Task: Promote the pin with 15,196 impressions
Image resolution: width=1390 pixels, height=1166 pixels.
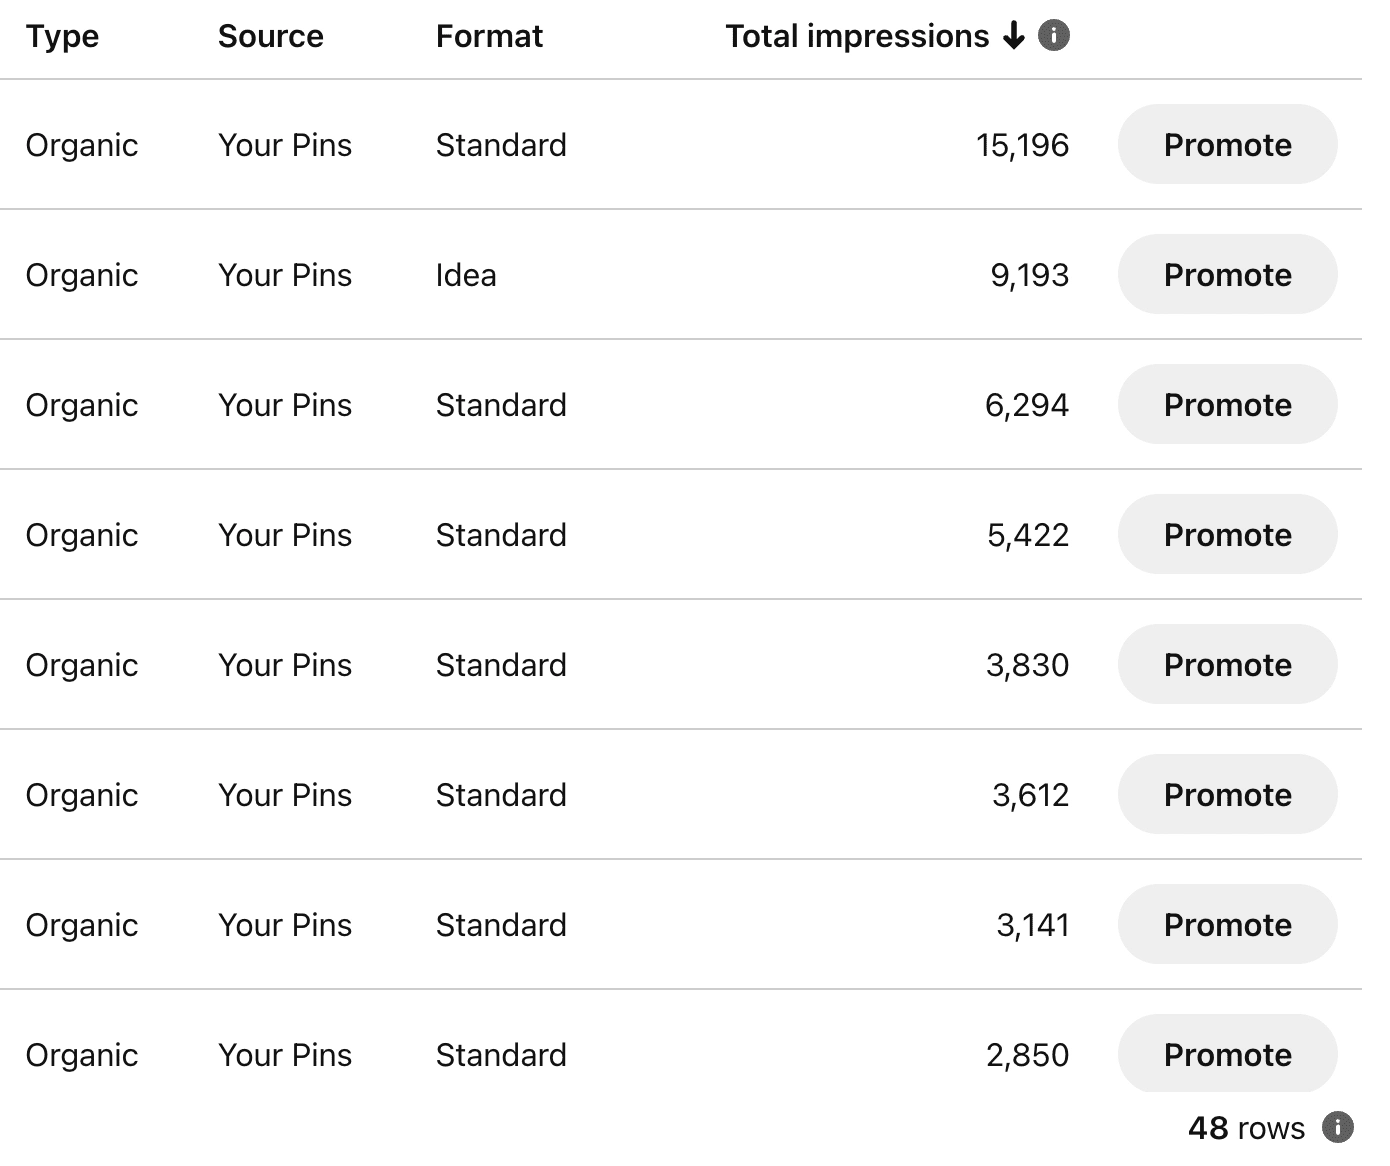Action: pos(1227,144)
